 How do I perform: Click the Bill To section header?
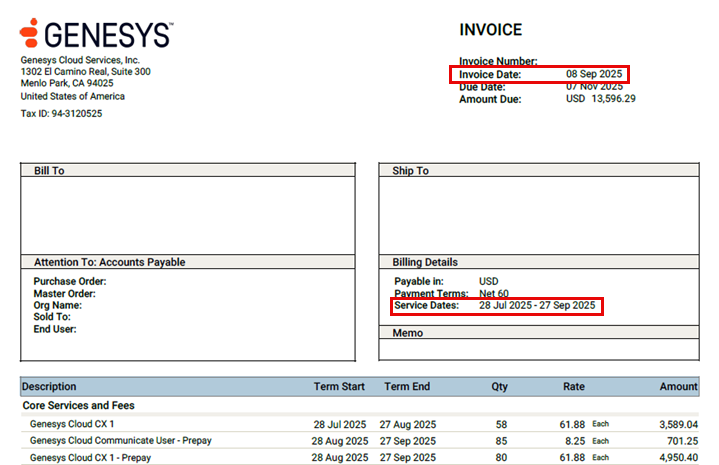[49, 171]
